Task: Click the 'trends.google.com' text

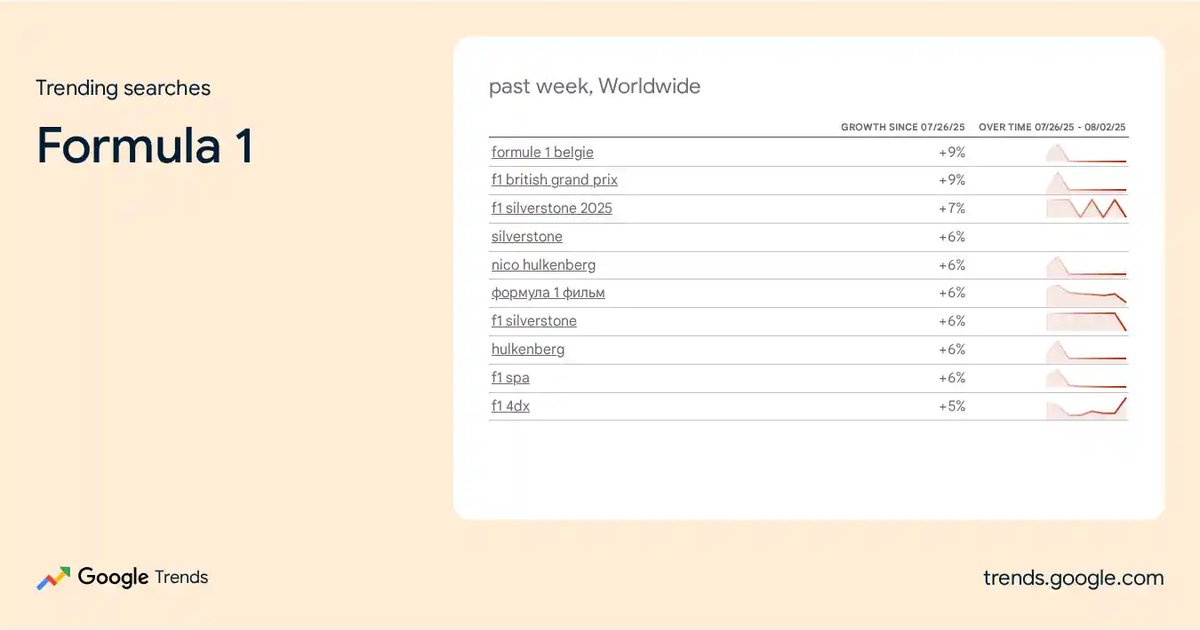Action: 1074,578
